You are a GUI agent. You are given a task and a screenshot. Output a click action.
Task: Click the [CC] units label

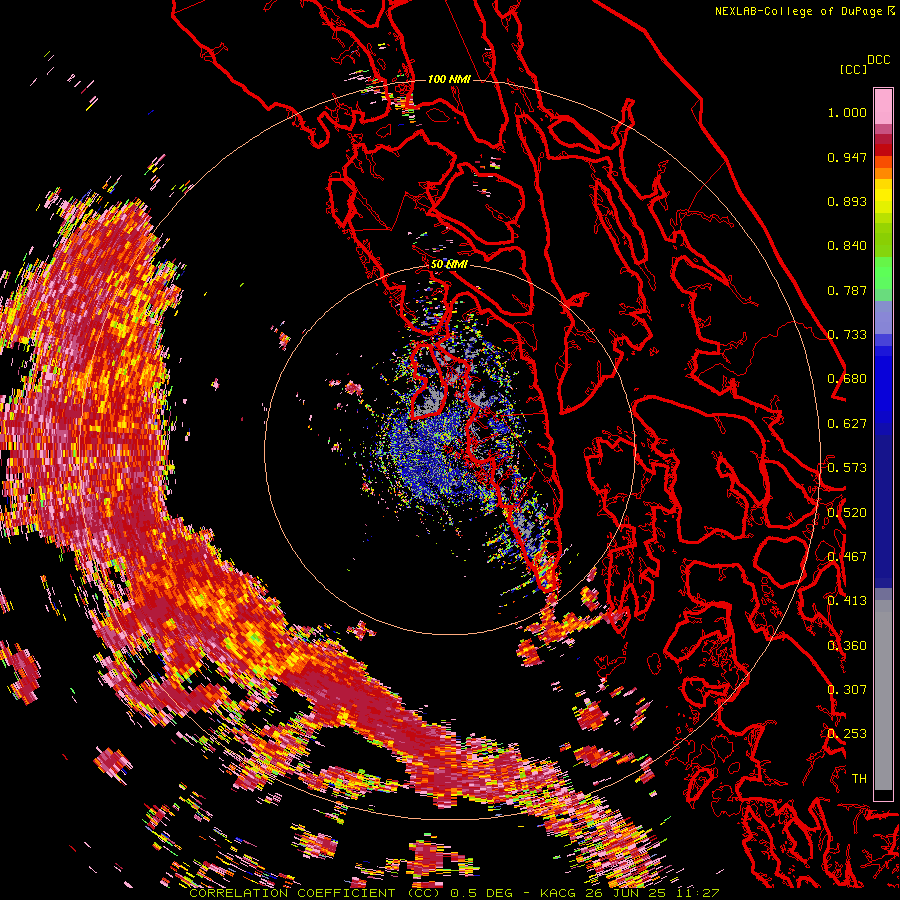click(x=853, y=69)
